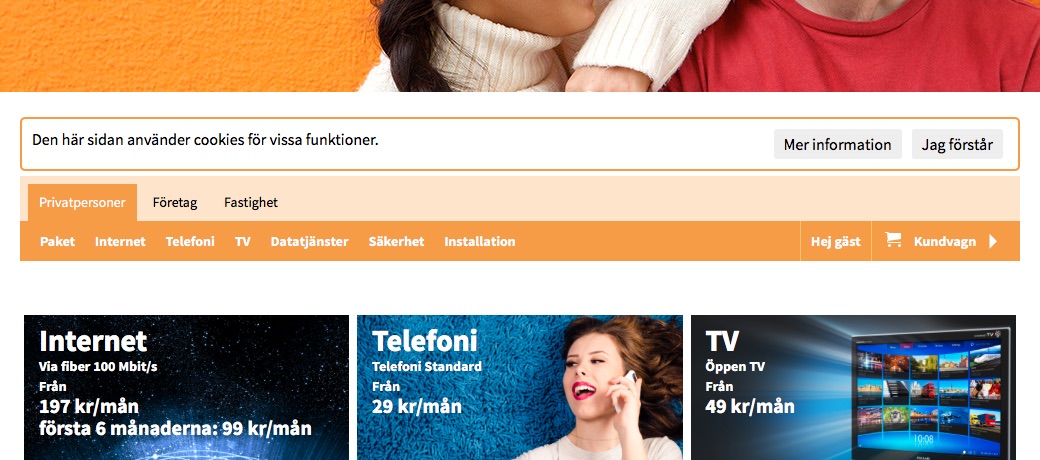Switch to the Fastighet tab
This screenshot has height=460, width=1040.
tap(251, 203)
